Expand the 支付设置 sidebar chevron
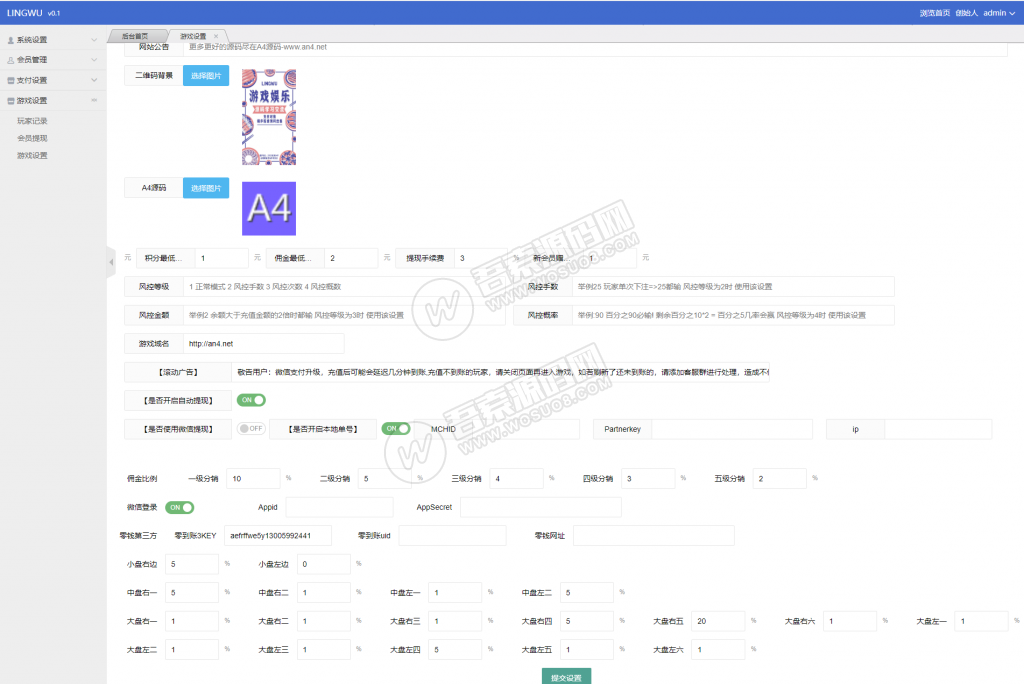 94,80
